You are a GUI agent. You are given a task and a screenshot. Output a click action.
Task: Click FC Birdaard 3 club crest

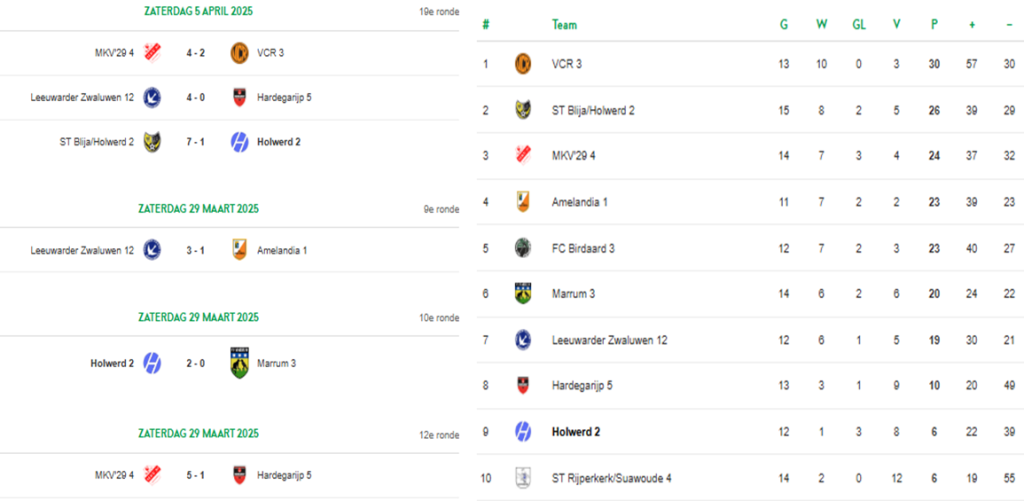pos(522,248)
